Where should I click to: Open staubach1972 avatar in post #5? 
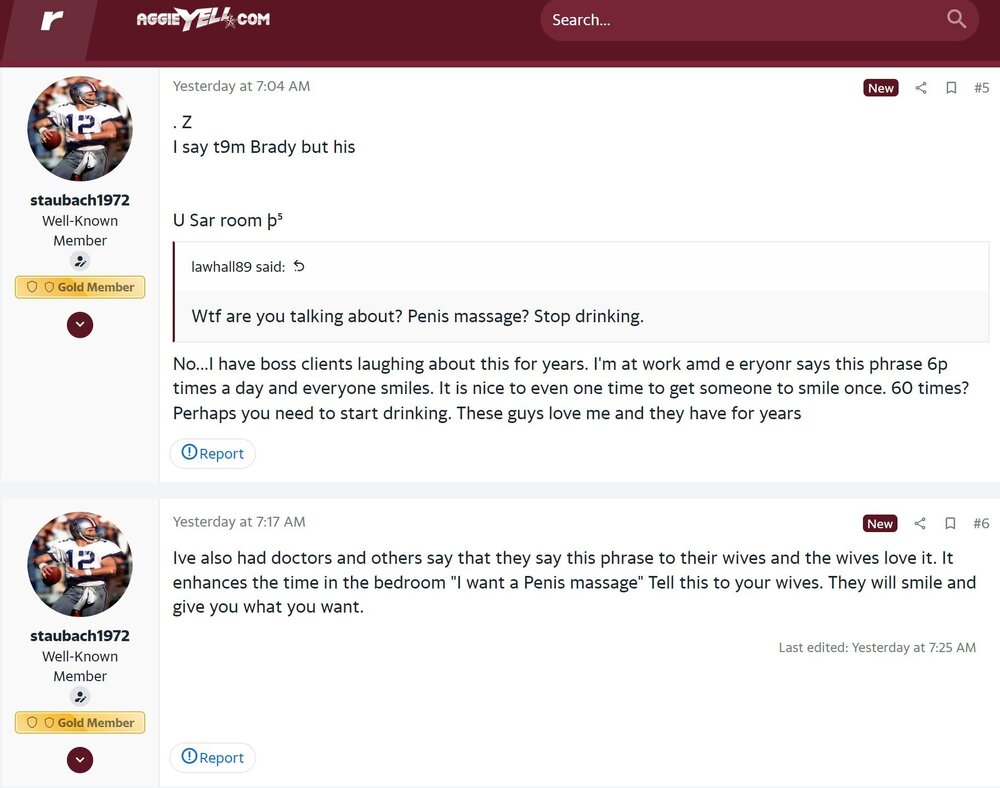point(80,129)
